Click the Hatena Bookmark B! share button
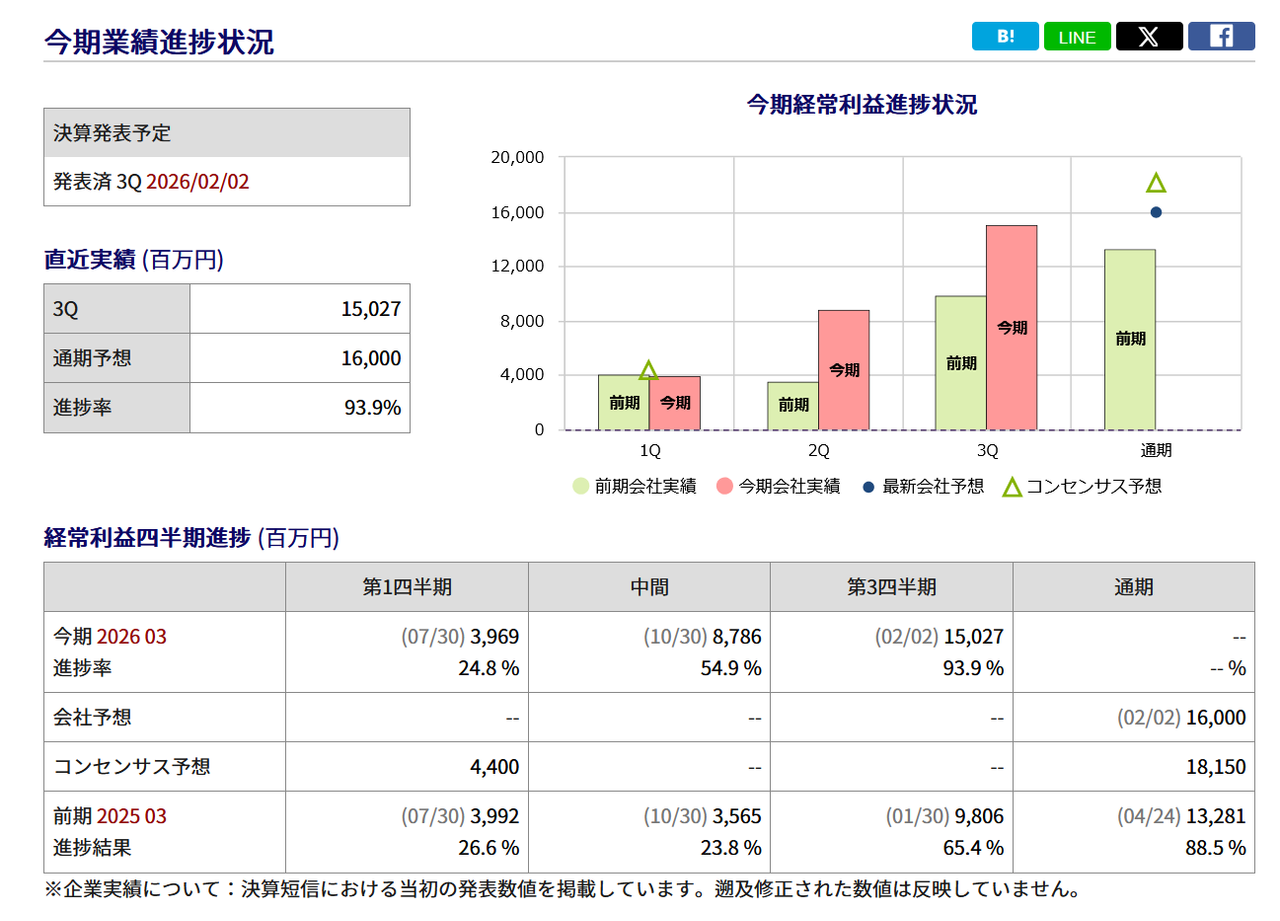 pos(1005,37)
